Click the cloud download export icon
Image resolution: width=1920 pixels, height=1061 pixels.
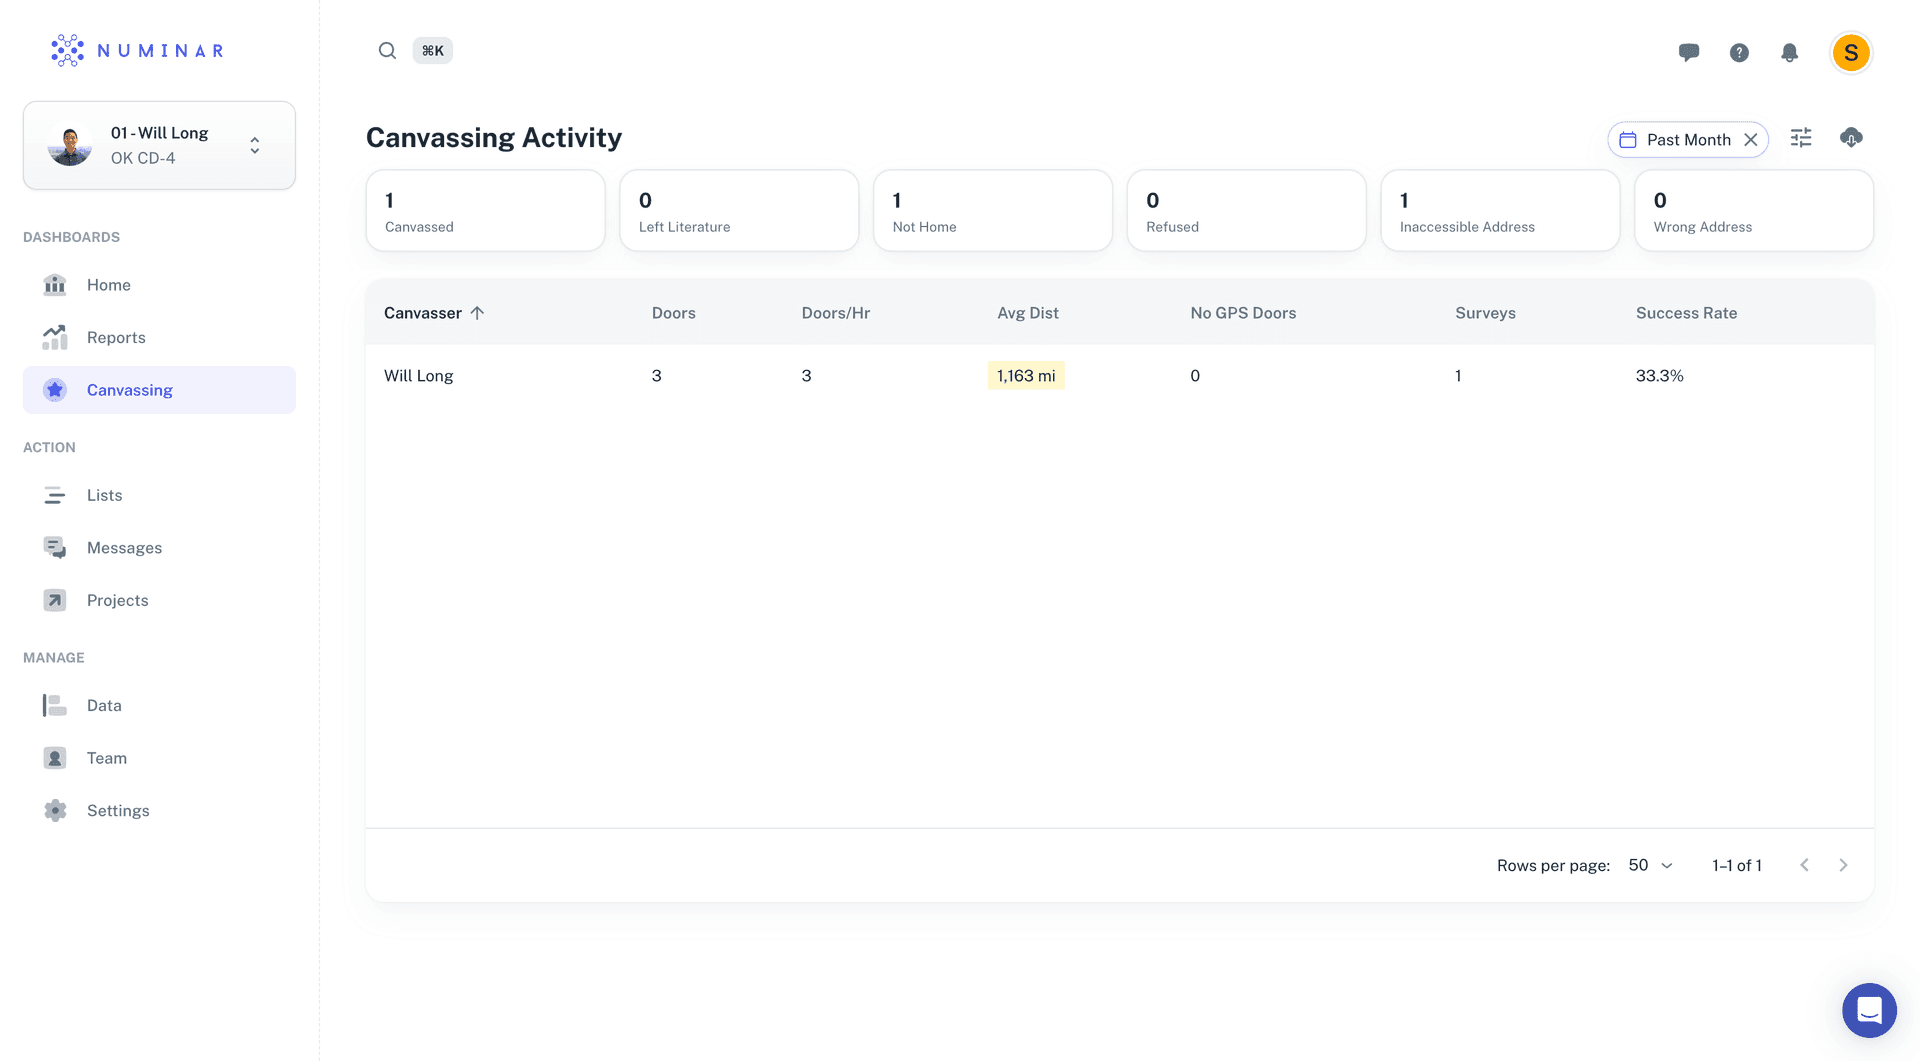[x=1851, y=138]
